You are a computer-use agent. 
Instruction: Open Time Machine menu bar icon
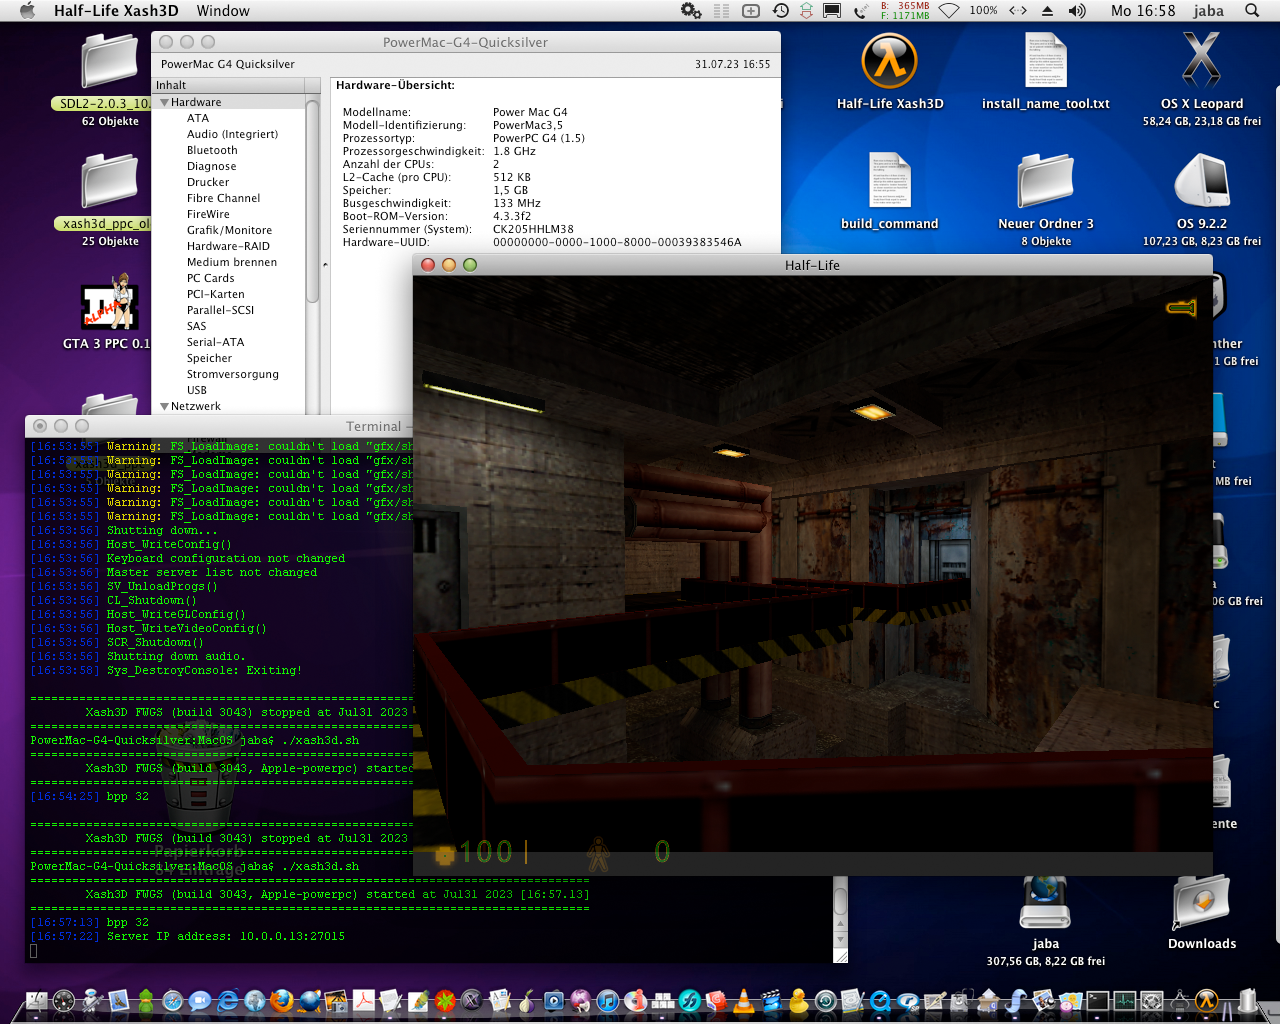click(x=780, y=10)
